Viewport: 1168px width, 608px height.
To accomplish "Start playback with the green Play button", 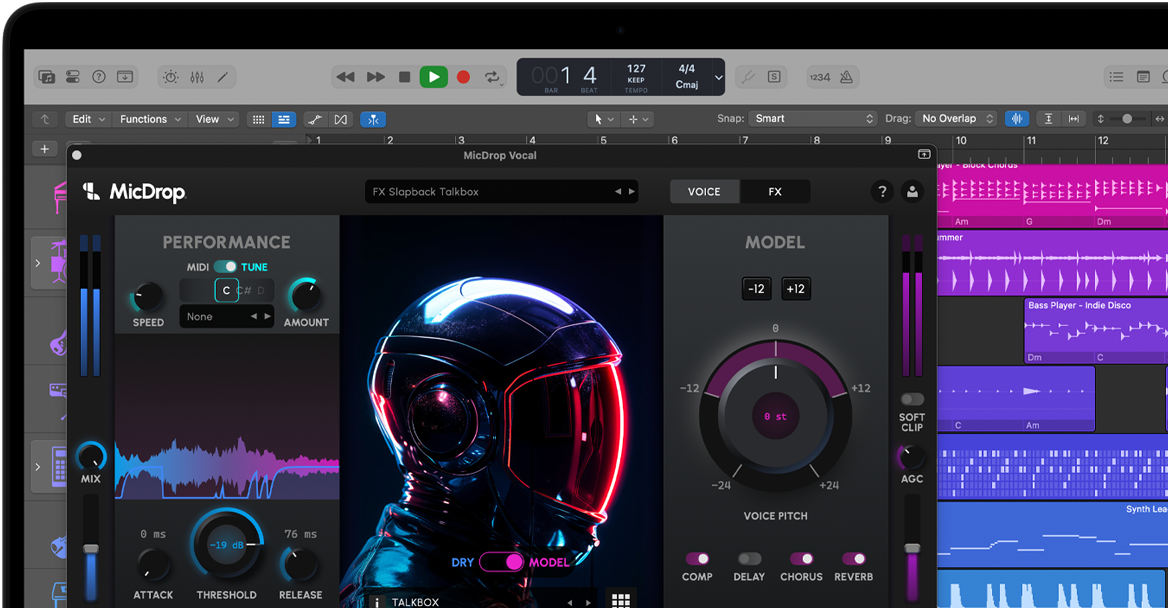I will tap(434, 77).
